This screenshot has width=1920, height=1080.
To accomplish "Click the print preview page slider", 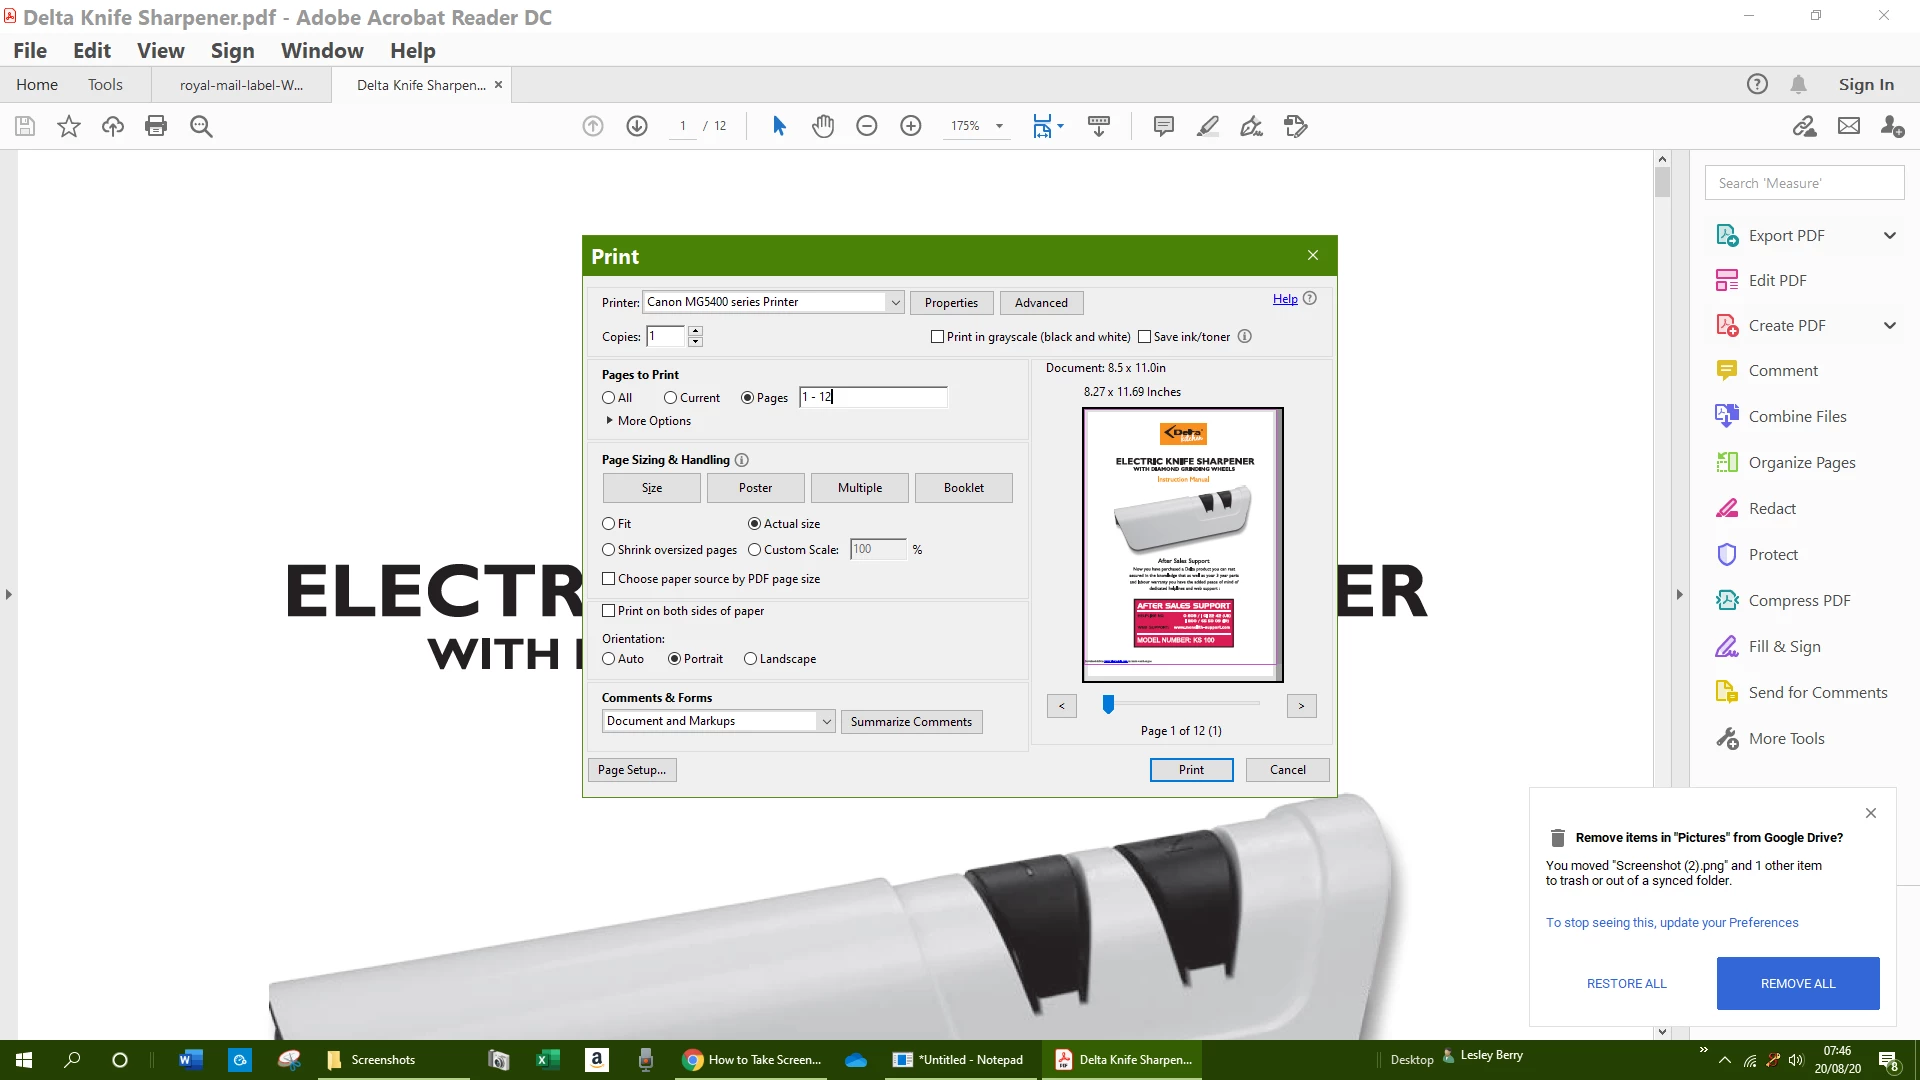I will point(1108,705).
